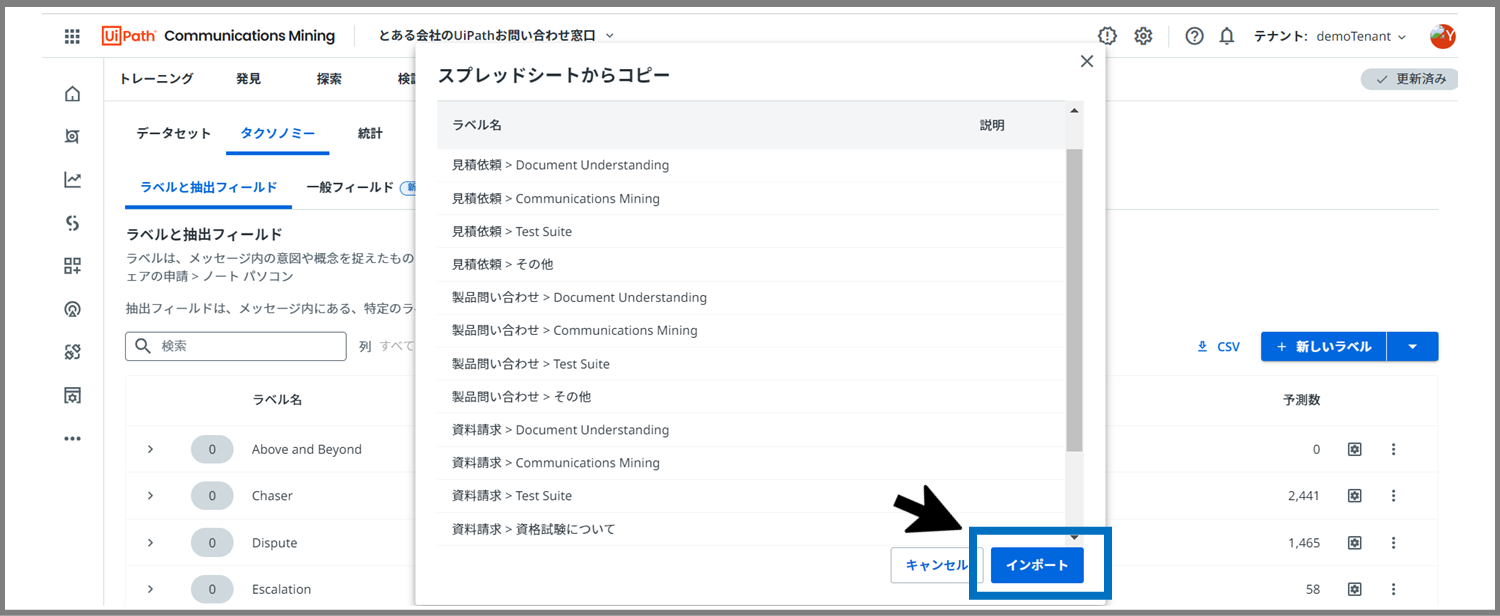Image resolution: width=1500 pixels, height=616 pixels.
Task: Select row 見積依頼 > Document Understanding
Action: (x=751, y=165)
